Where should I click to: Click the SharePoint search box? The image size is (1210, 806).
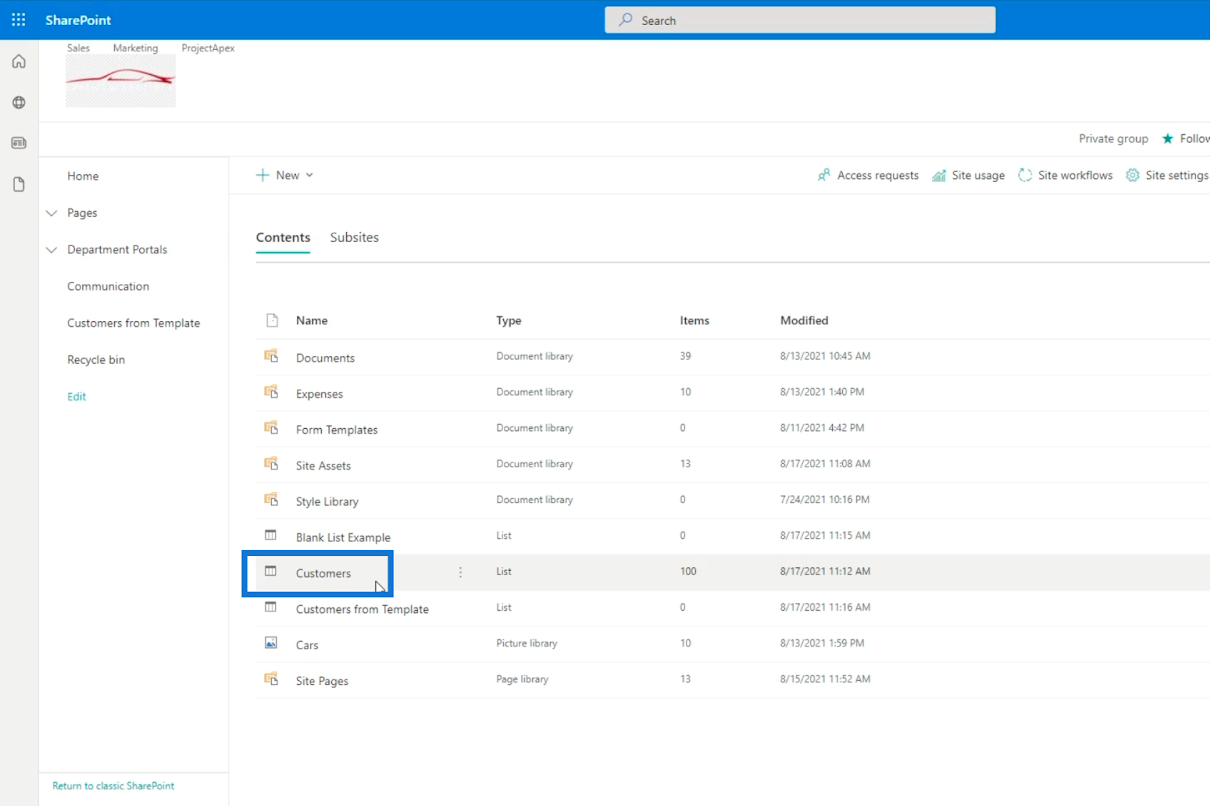tap(799, 20)
